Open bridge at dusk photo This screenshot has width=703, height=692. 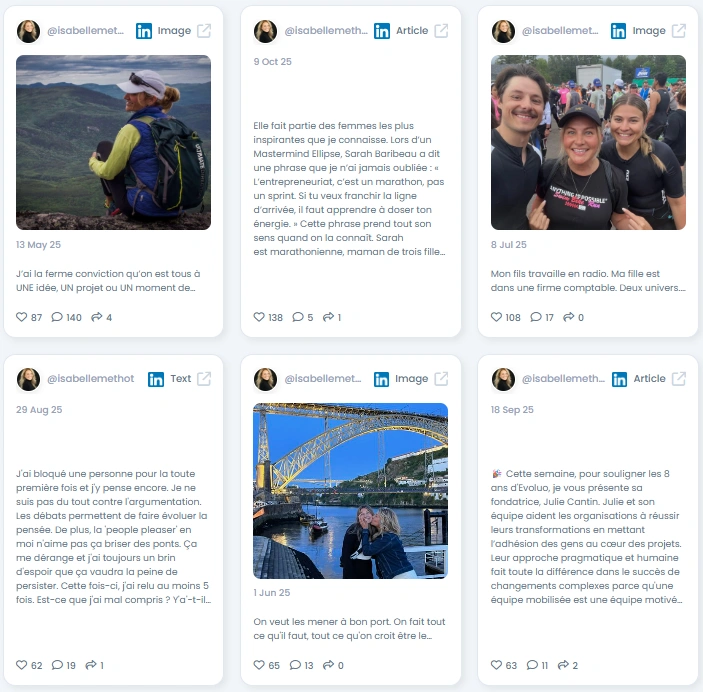[351, 491]
